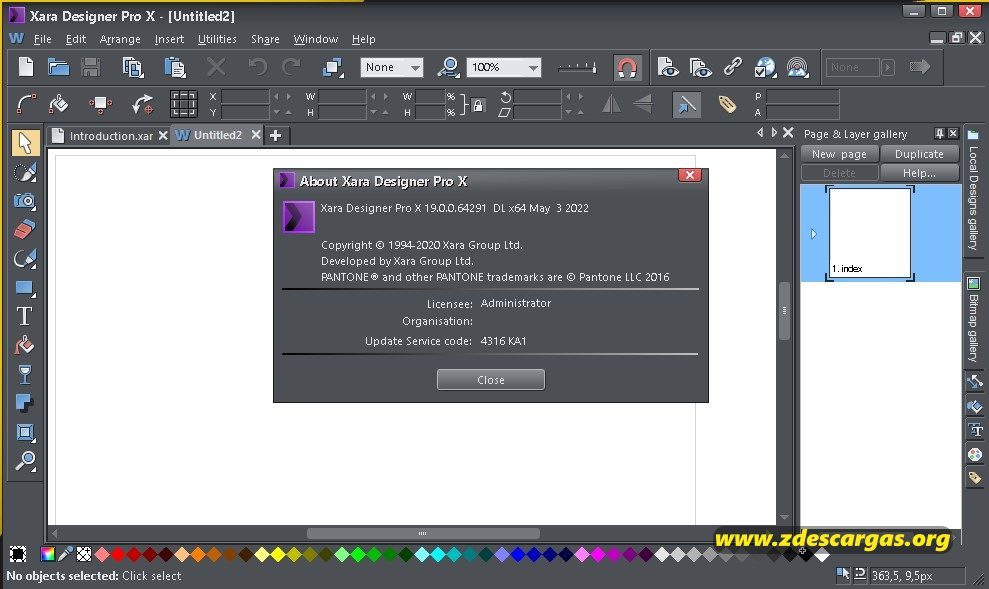Select the Photo tool camera icon
Screen dimensions: 989x589
point(25,201)
